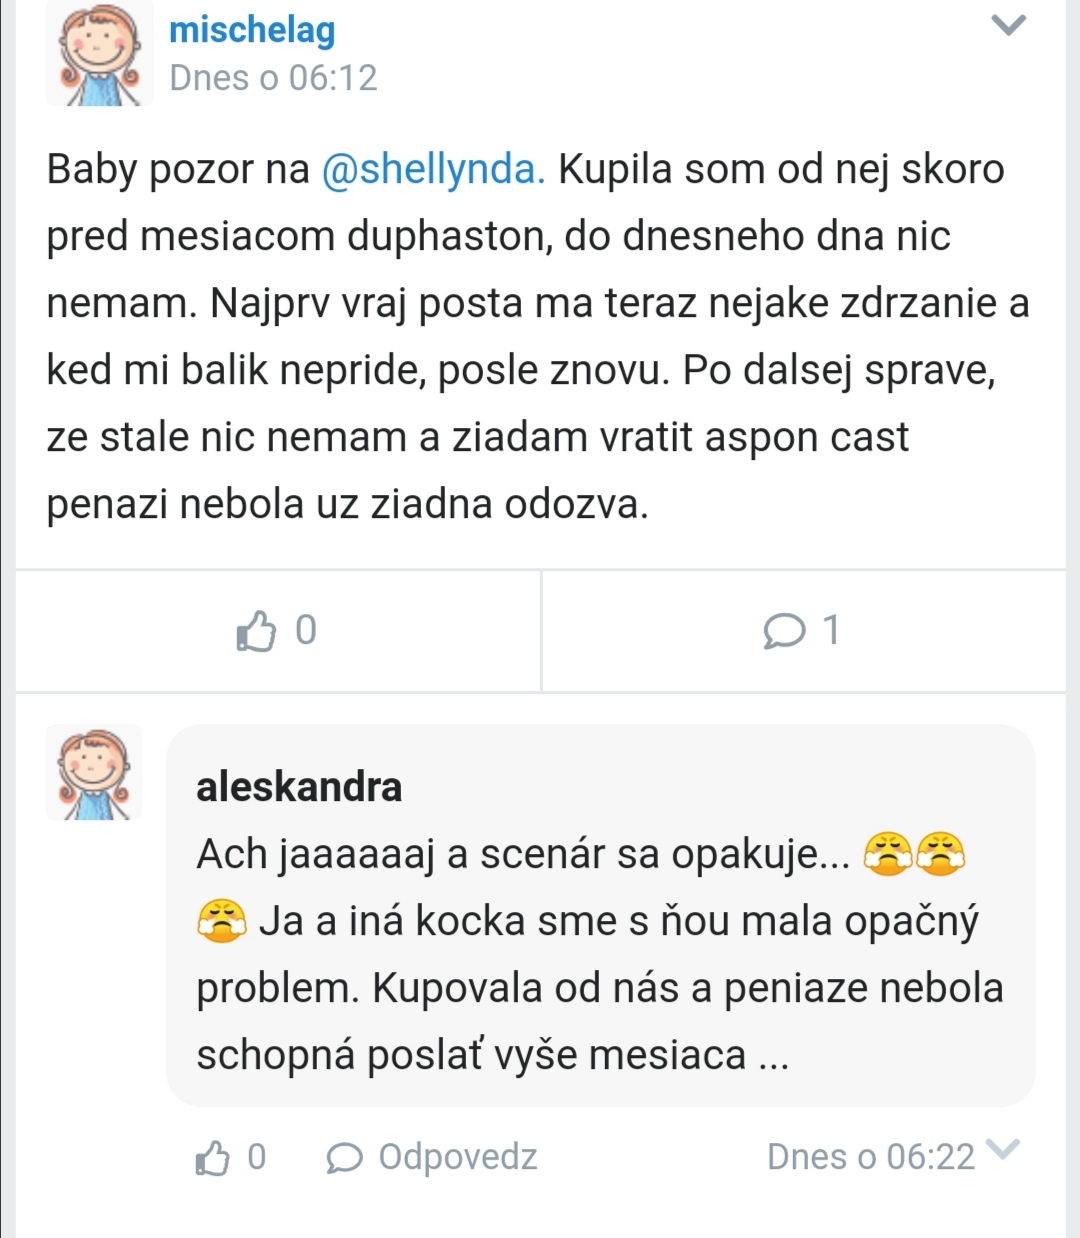Open mischelag's profile avatar
1080x1238 pixels.
[99, 53]
